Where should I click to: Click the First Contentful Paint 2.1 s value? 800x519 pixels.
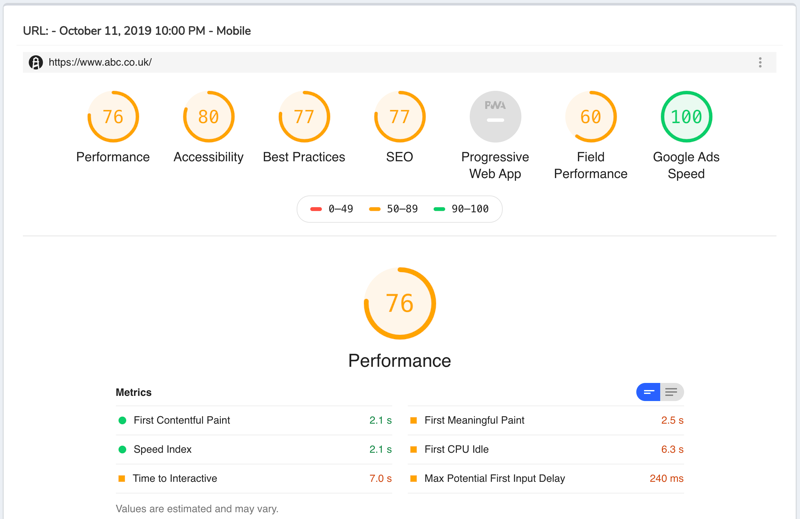381,421
